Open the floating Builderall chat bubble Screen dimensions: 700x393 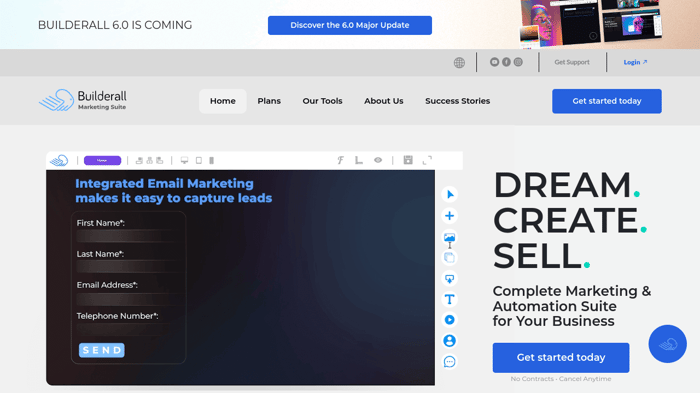(x=667, y=344)
